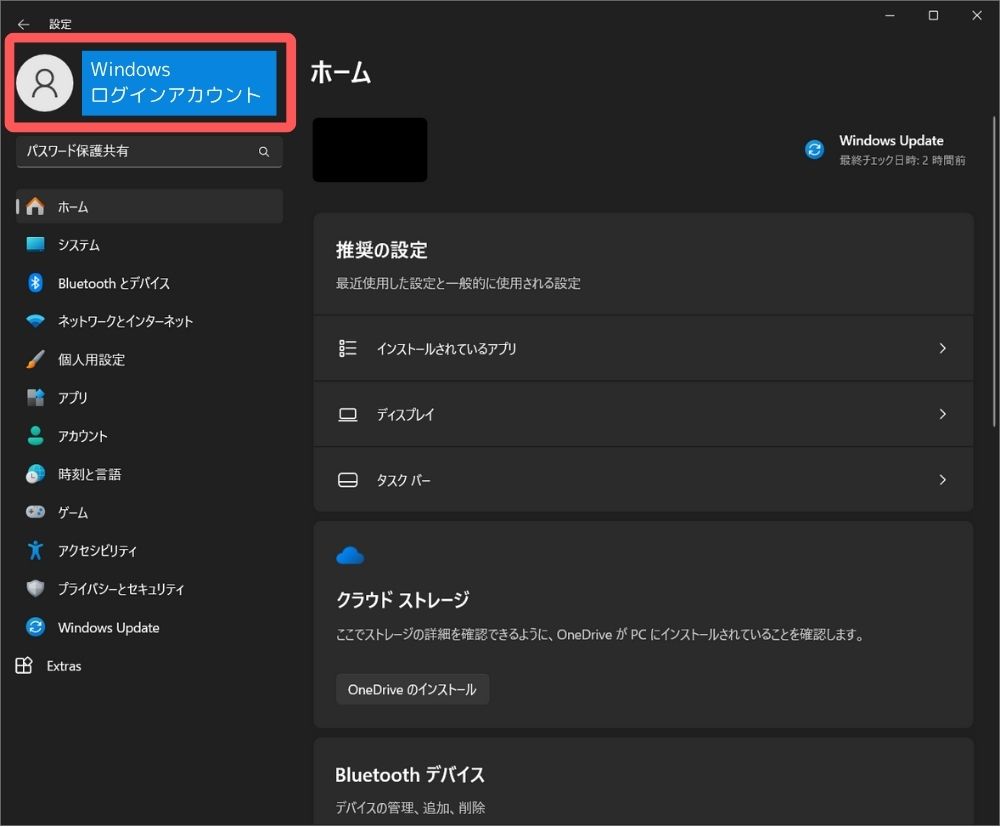Click the installed apps list icon
Viewport: 1000px width, 827px height.
click(x=348, y=349)
